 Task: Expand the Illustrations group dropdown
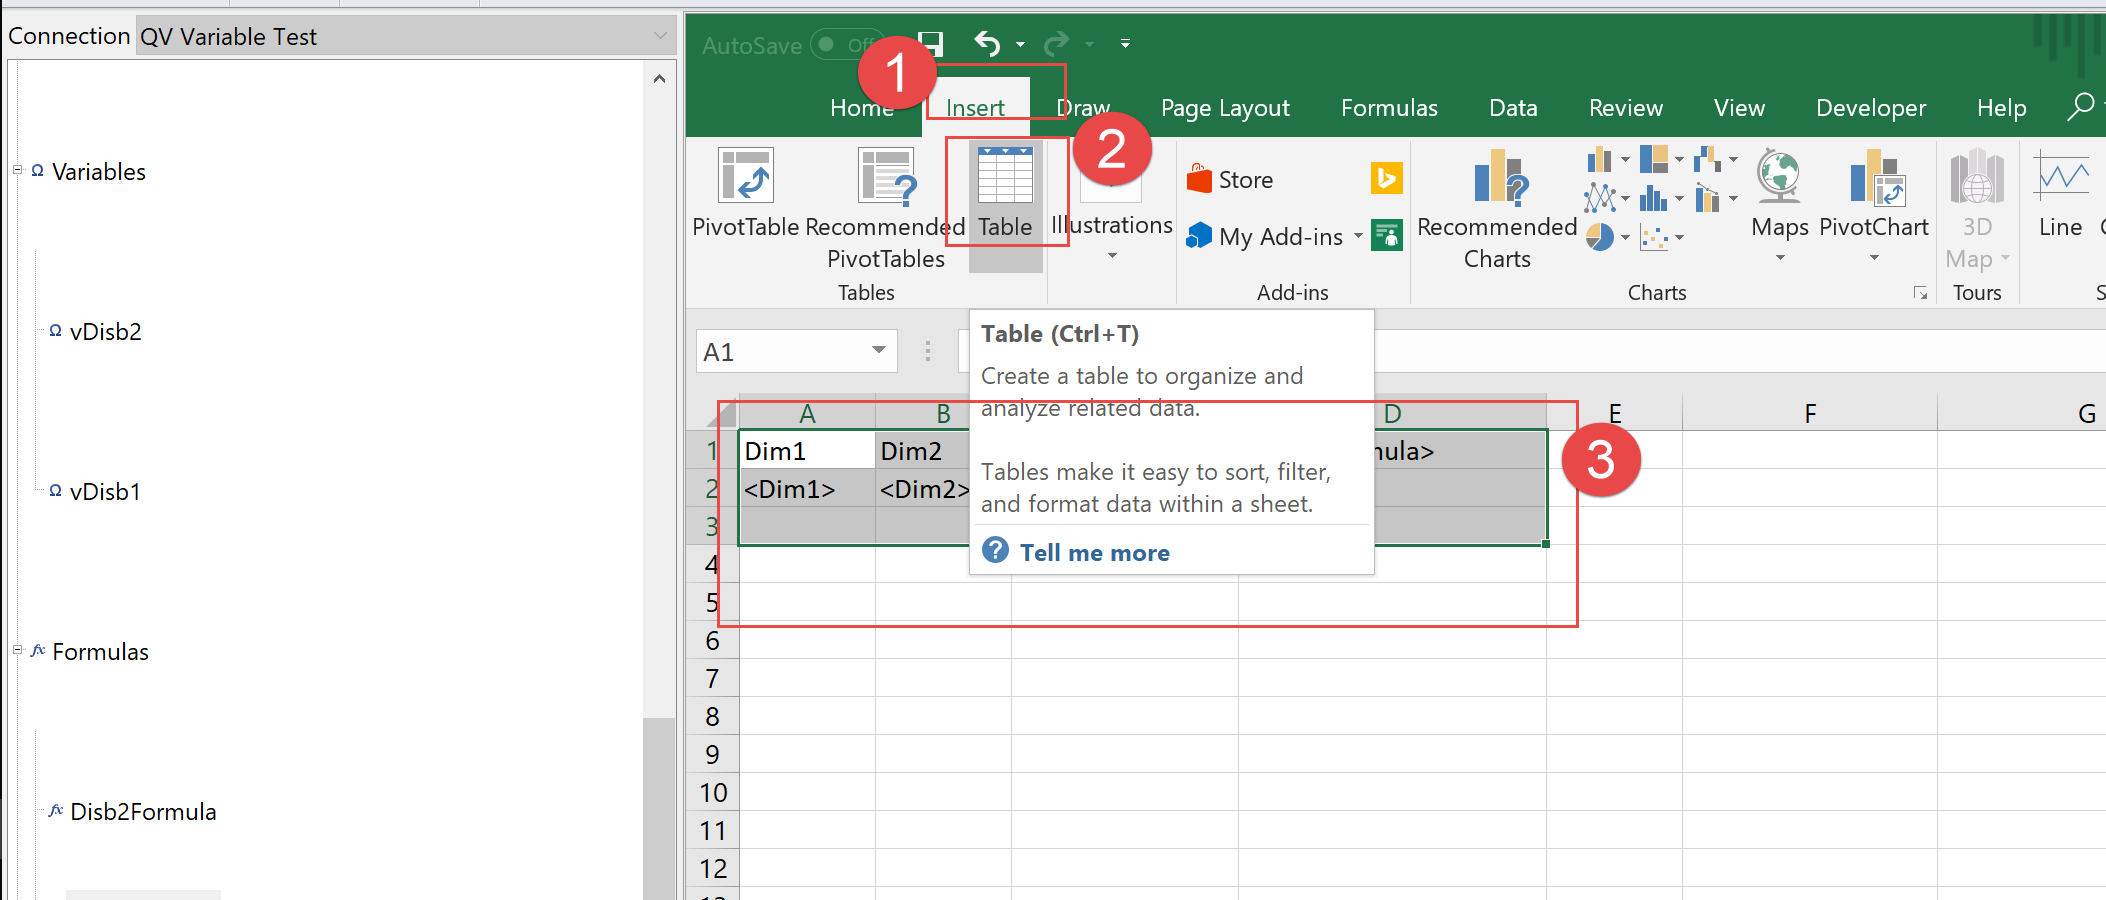tap(1112, 256)
